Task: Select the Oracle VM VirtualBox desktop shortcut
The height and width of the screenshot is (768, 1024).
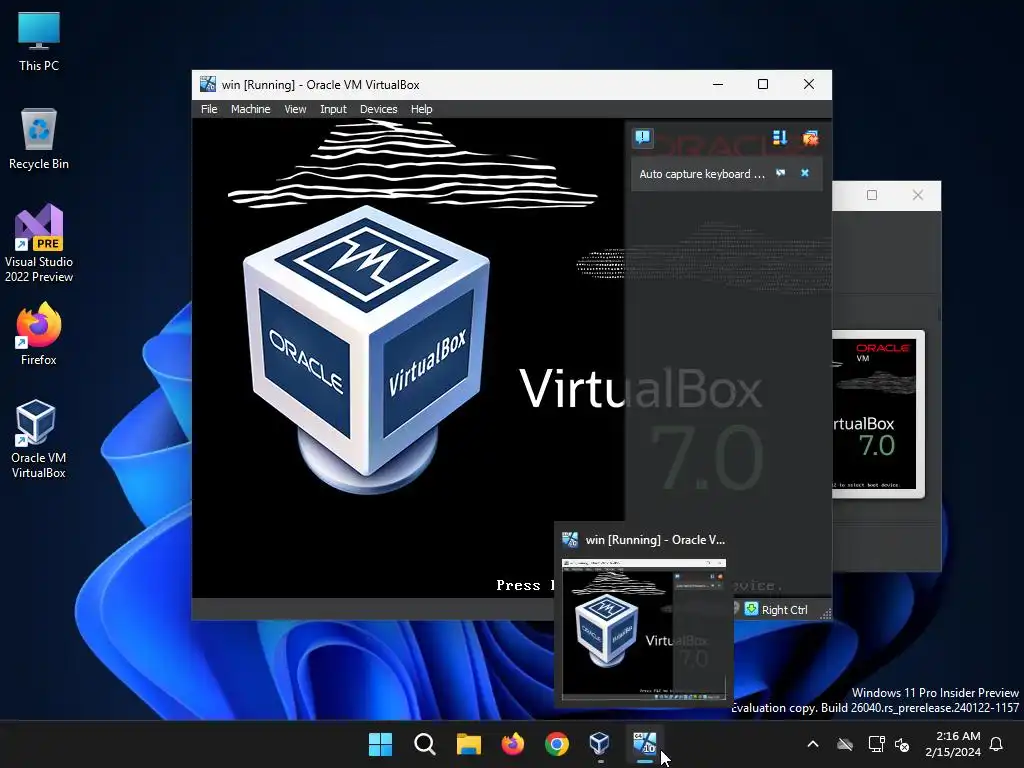Action: pyautogui.click(x=39, y=439)
